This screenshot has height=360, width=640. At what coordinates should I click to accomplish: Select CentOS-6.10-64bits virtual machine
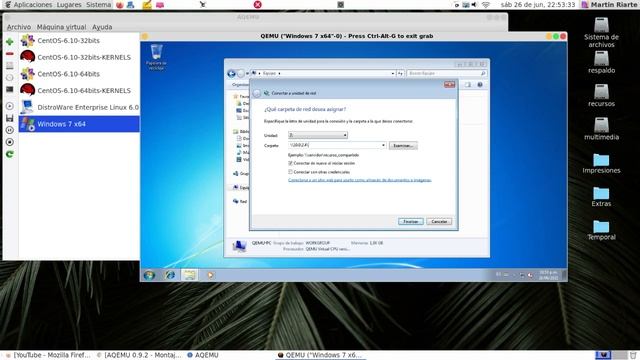[x=79, y=74]
